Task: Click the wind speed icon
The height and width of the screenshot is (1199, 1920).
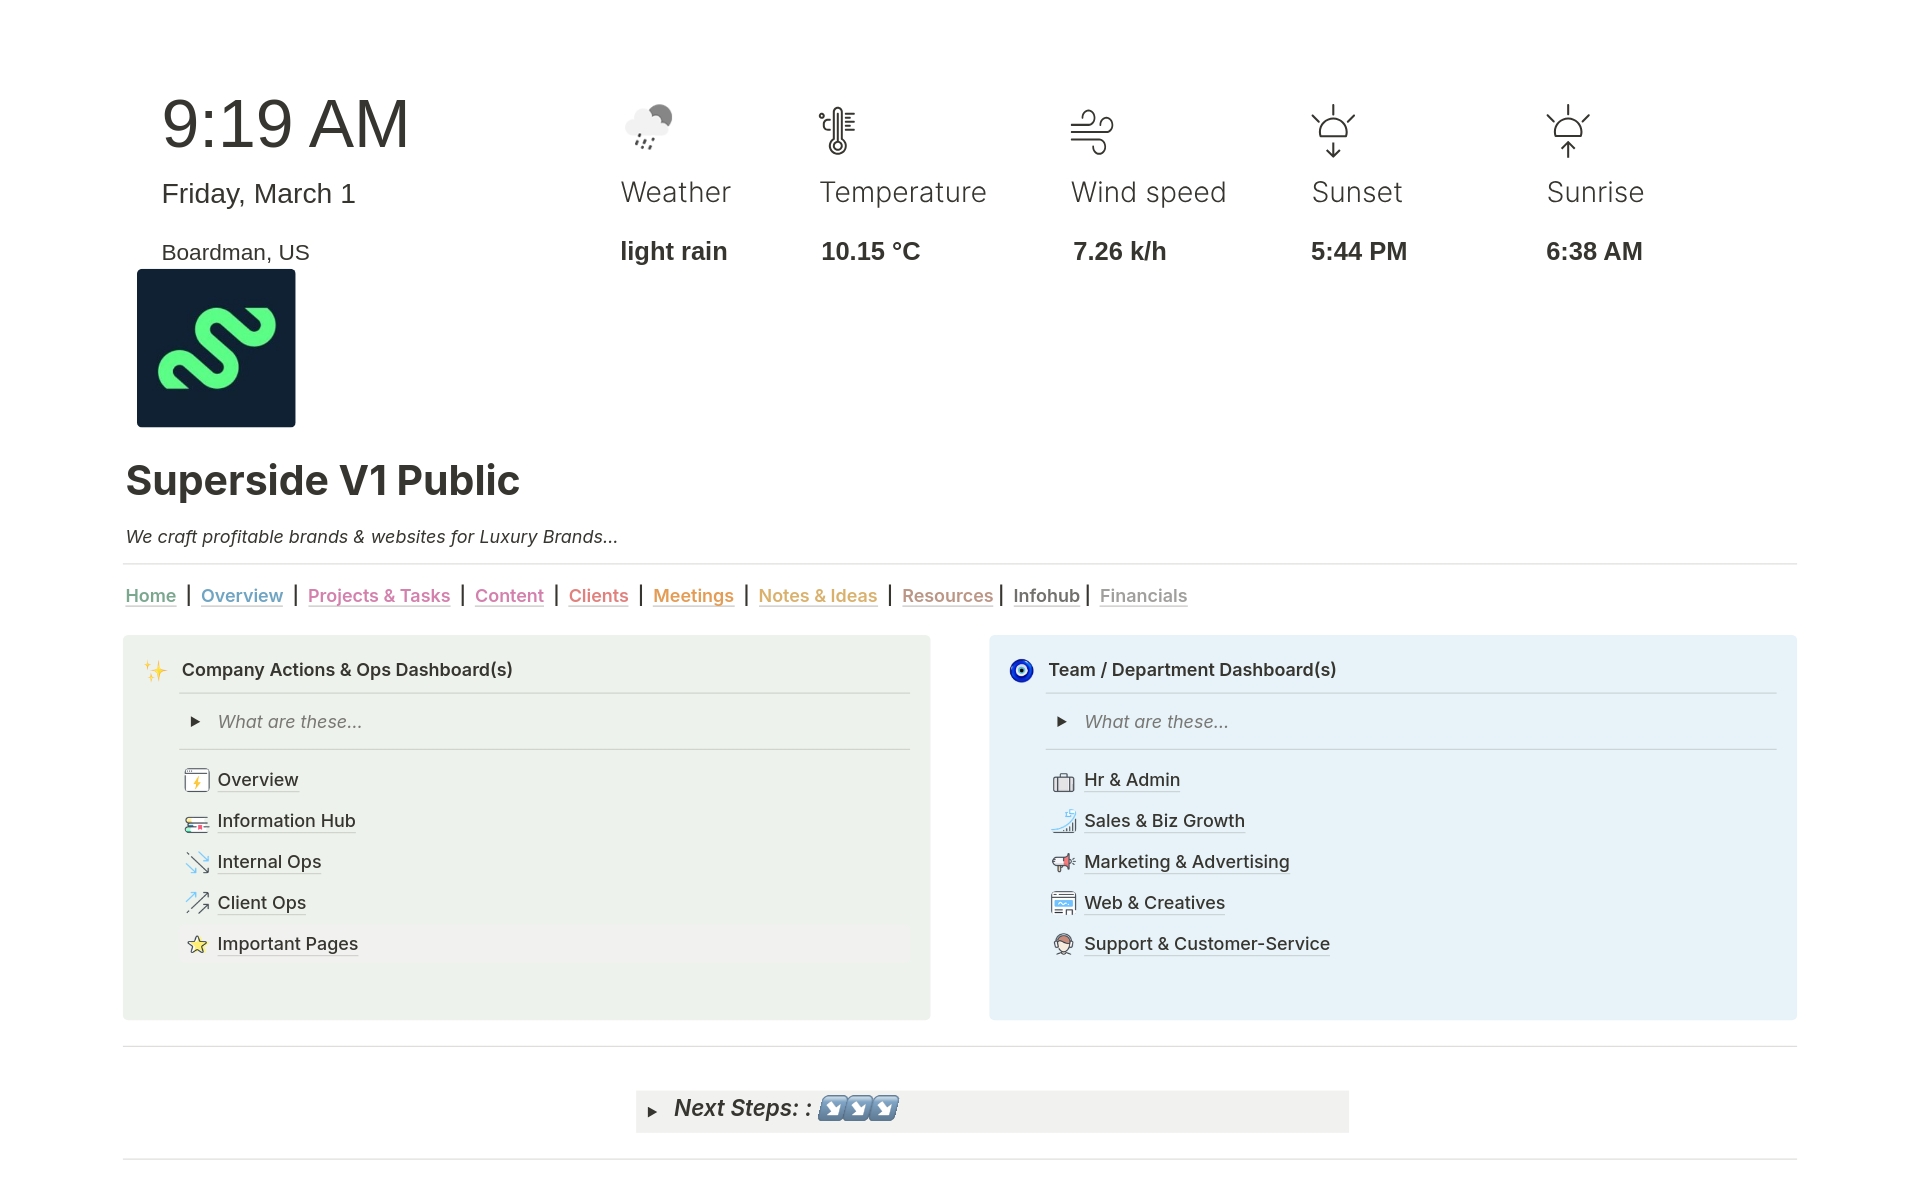Action: pos(1091,132)
